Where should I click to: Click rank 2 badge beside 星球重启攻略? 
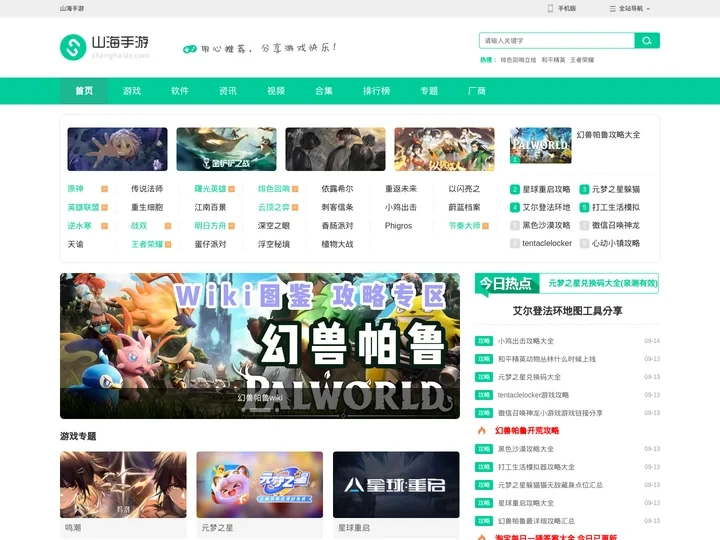click(515, 189)
